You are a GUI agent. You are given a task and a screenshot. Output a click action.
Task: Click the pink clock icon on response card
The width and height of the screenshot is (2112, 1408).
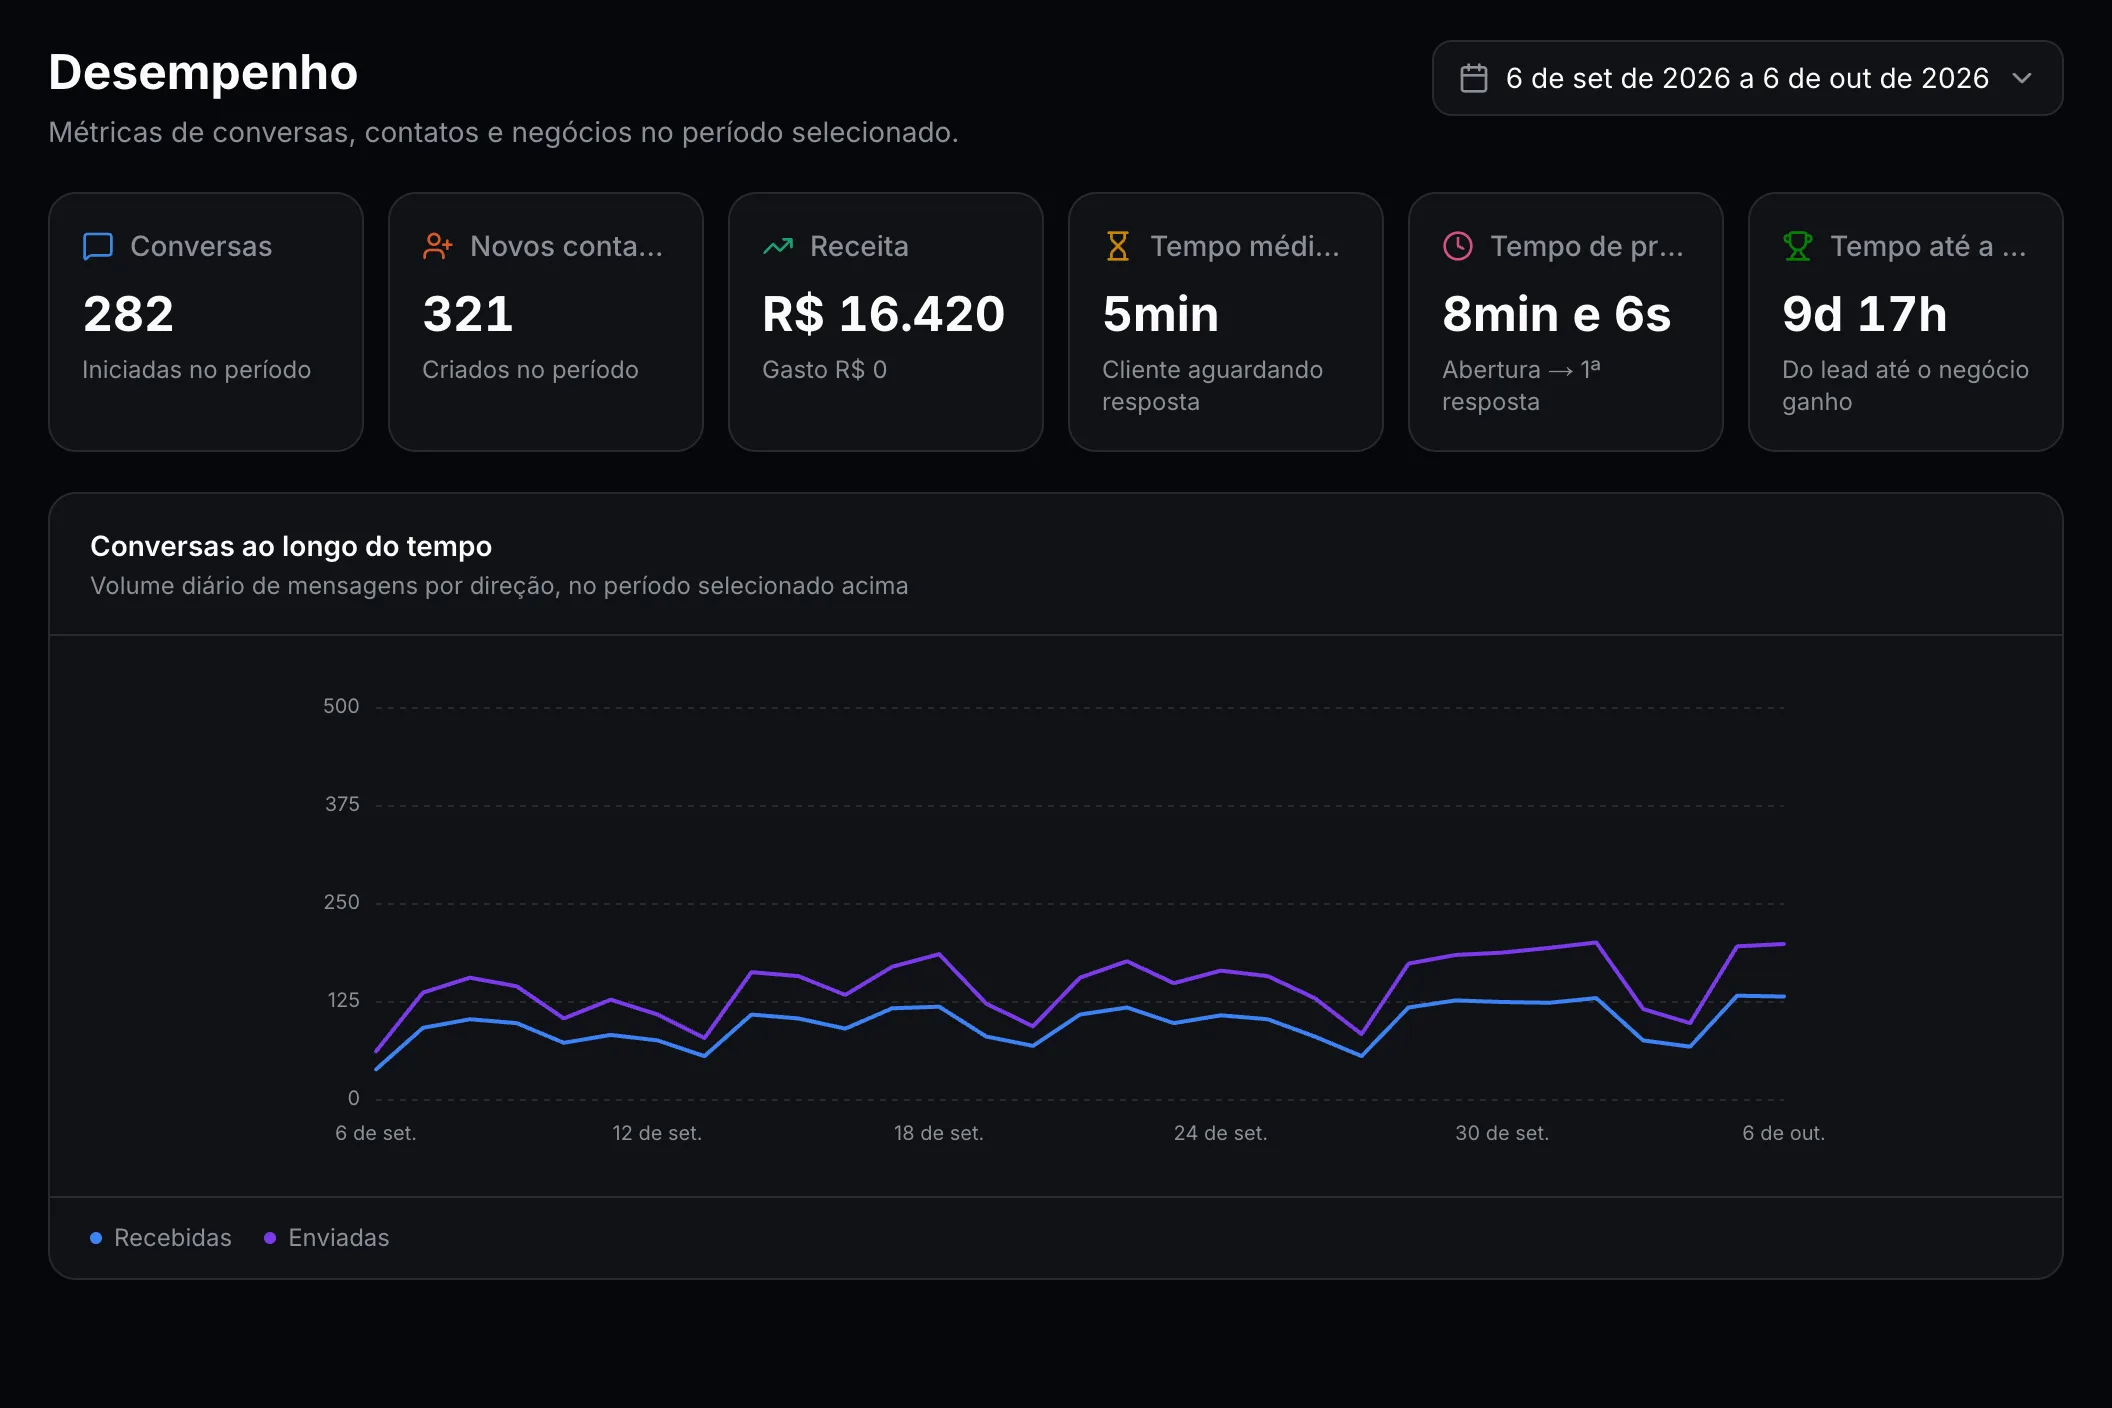point(1458,246)
